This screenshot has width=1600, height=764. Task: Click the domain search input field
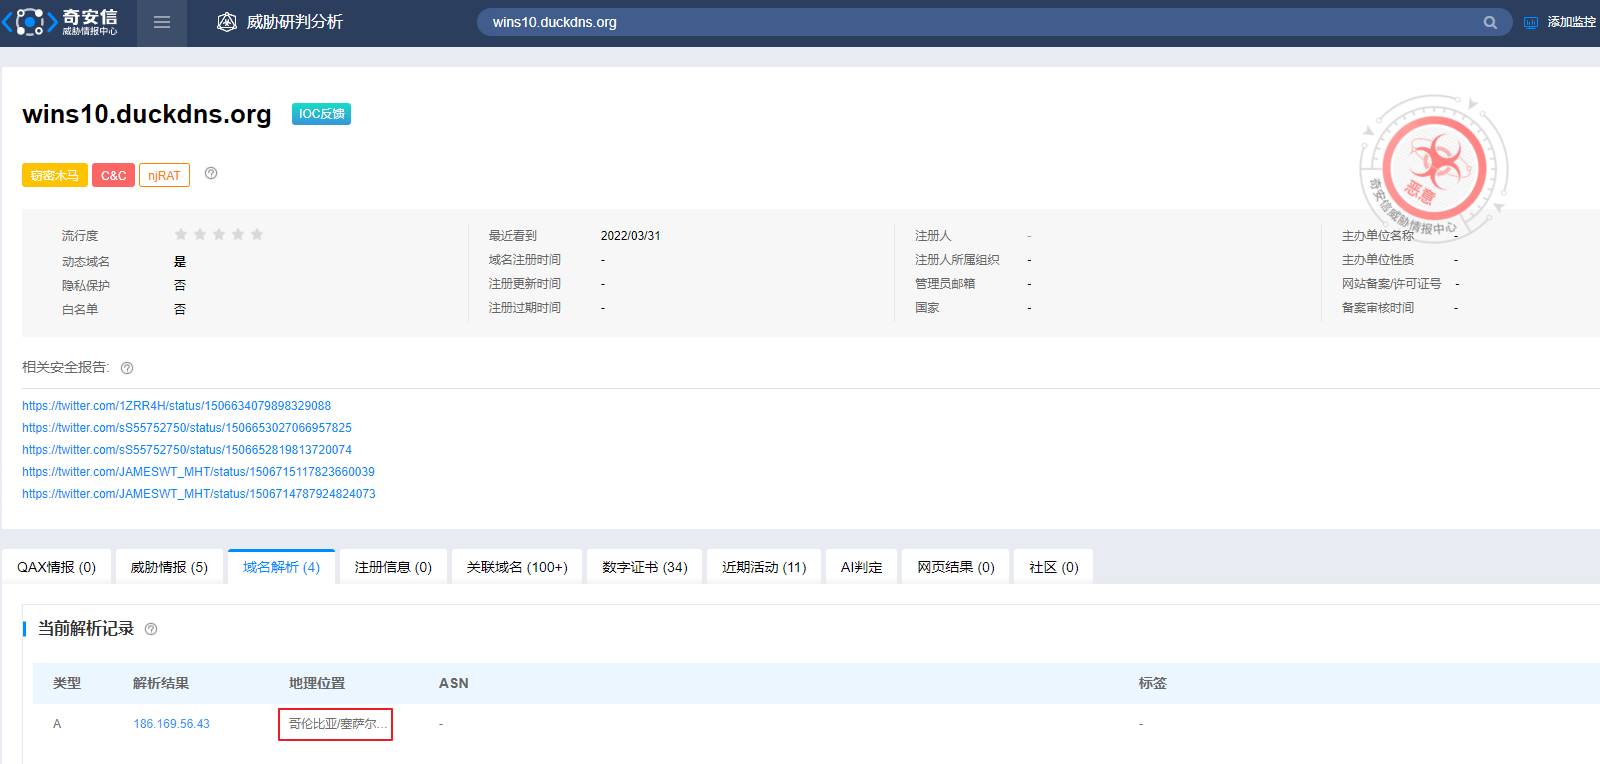pyautogui.click(x=980, y=22)
